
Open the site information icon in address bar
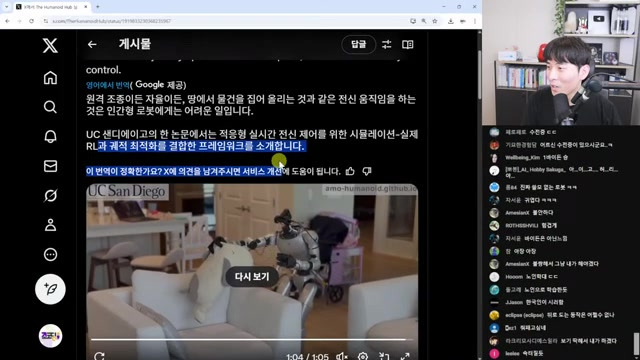click(x=46, y=21)
